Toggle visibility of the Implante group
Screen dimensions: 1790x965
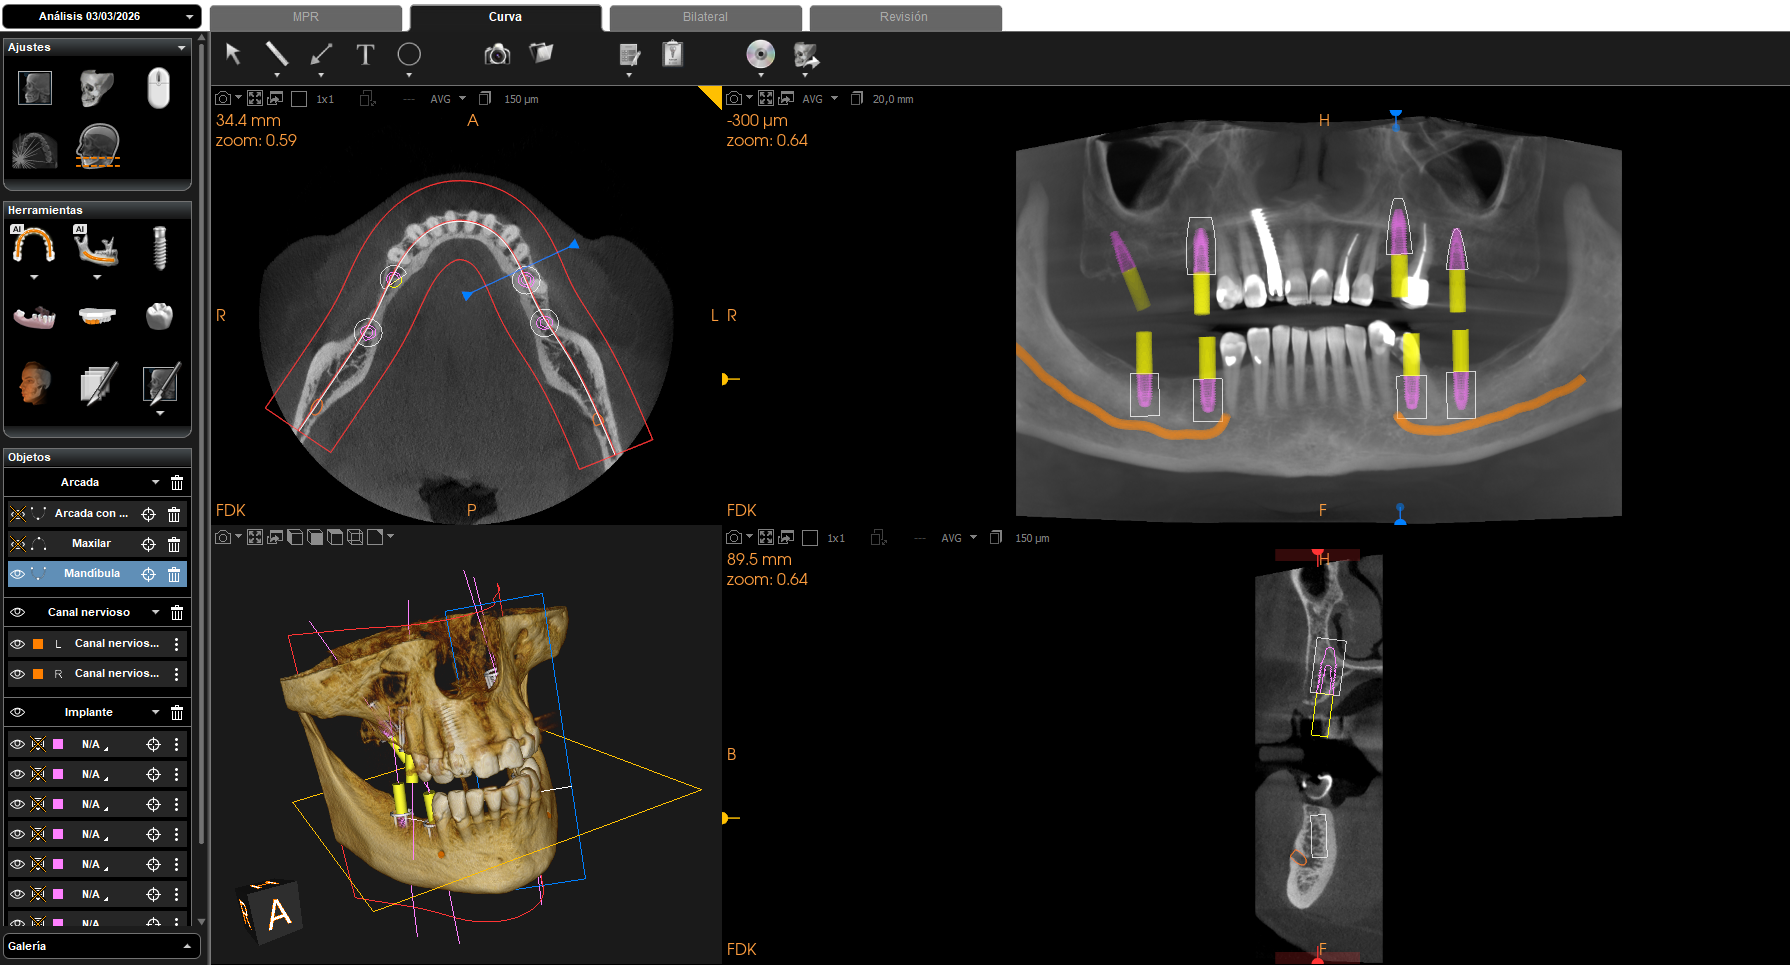[18, 712]
